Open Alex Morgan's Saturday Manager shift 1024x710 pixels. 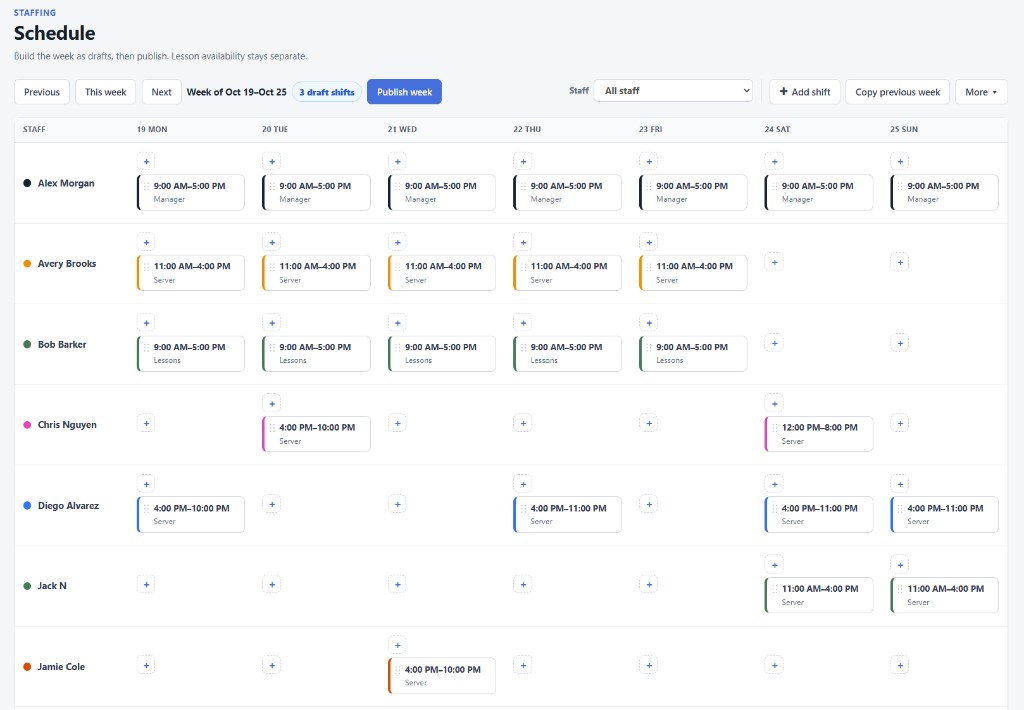[819, 192]
